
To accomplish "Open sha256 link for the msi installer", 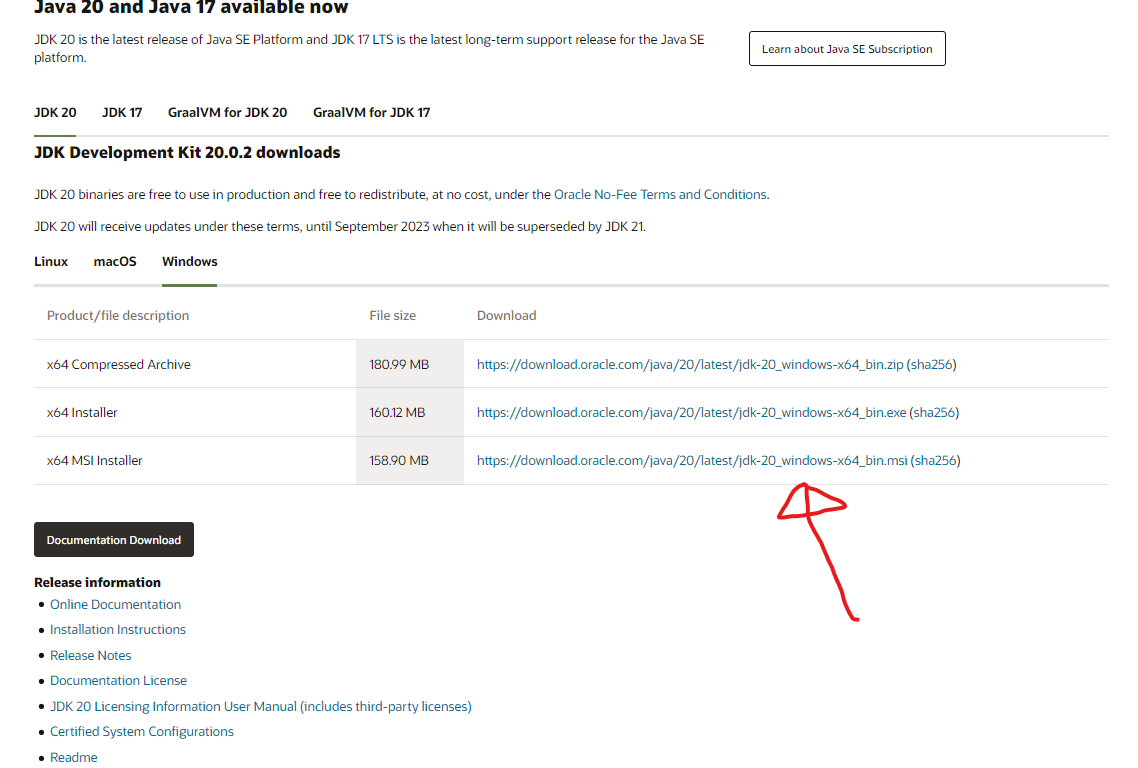I will click(x=936, y=460).
